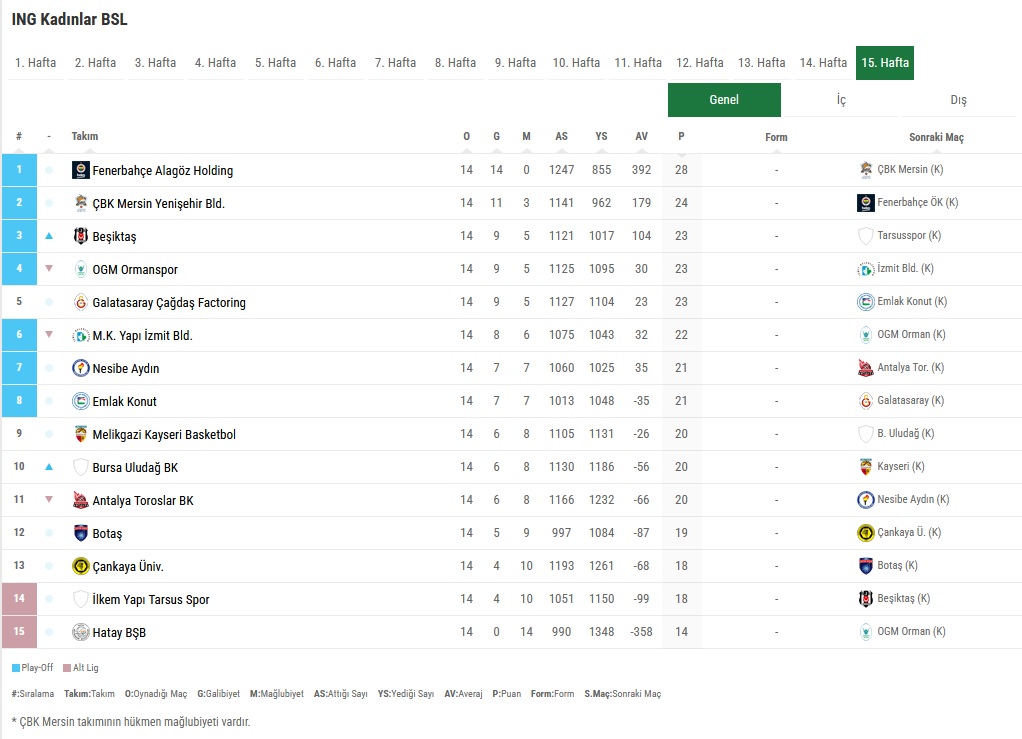Click the Melikgazi Kayseri Basketbol logo

81,434
